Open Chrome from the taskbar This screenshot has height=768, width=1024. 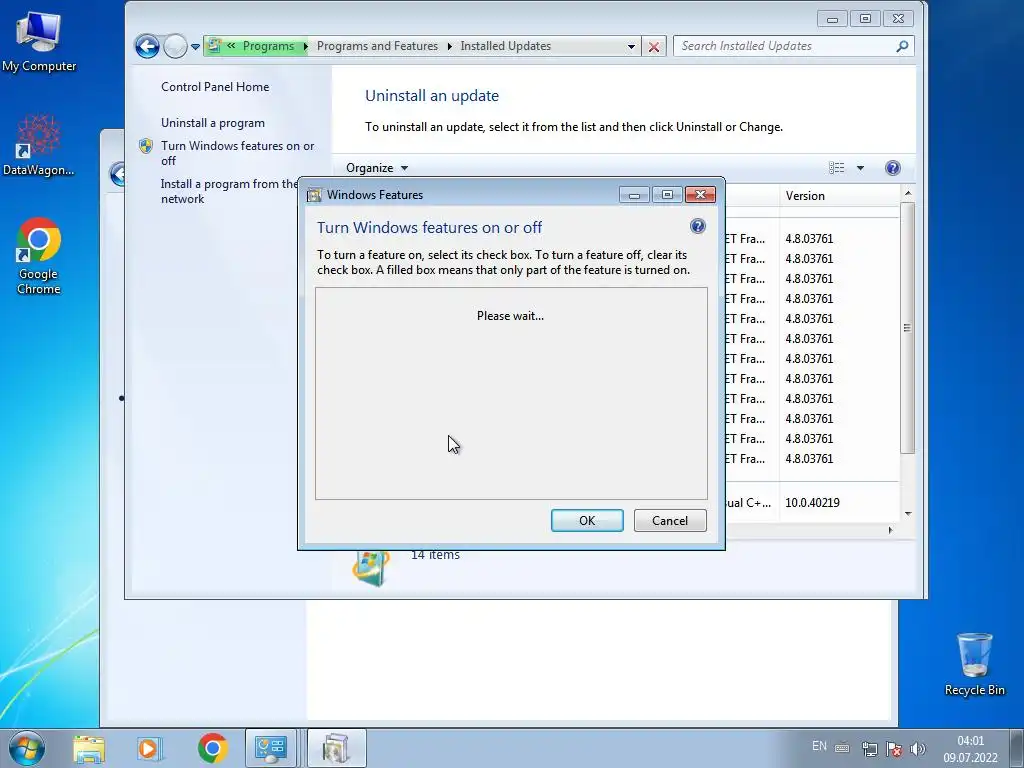click(x=212, y=748)
